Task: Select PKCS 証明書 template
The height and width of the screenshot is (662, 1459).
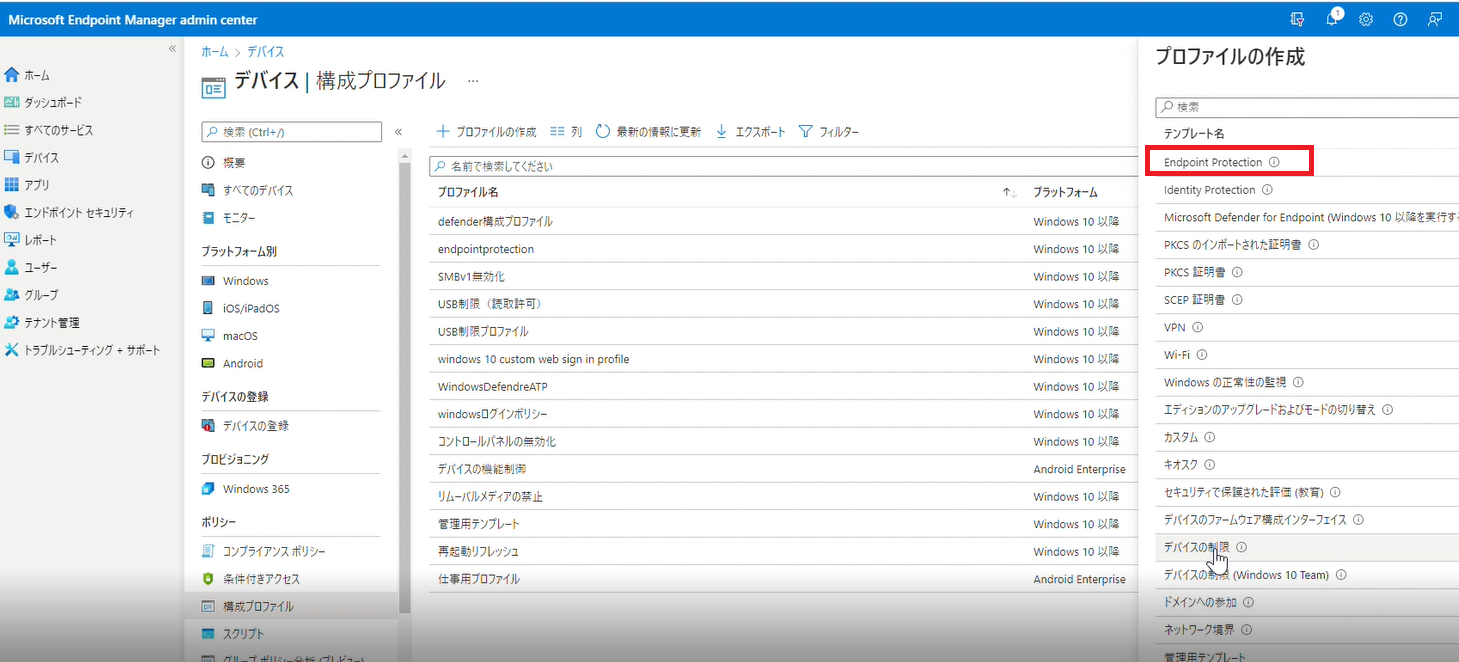Action: (x=1195, y=272)
